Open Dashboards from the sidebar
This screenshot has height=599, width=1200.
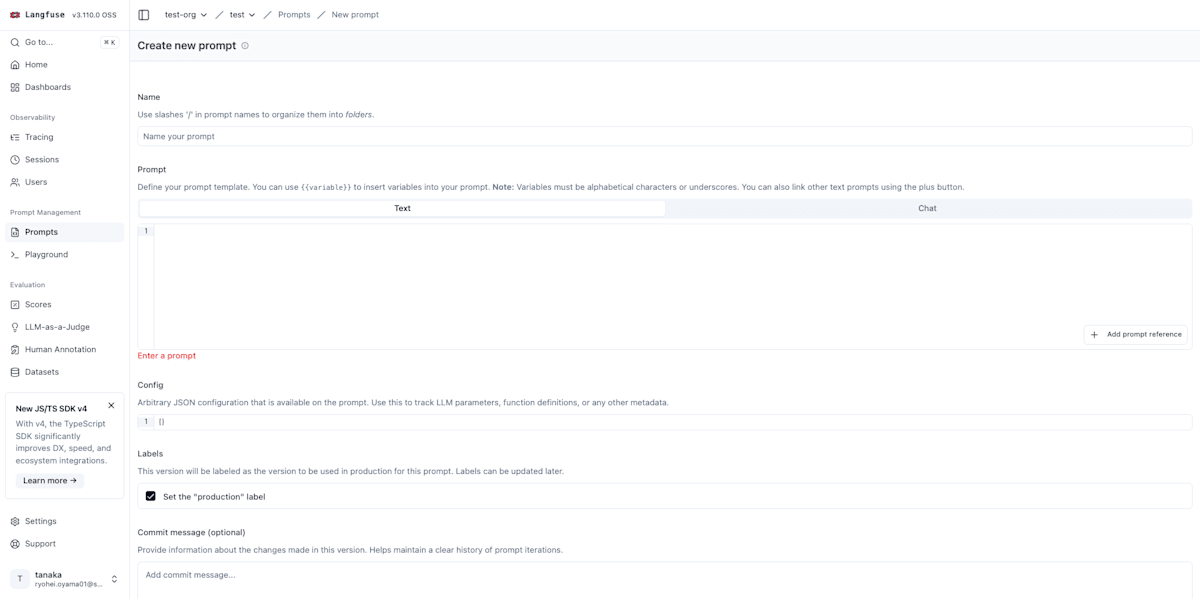tap(65, 87)
